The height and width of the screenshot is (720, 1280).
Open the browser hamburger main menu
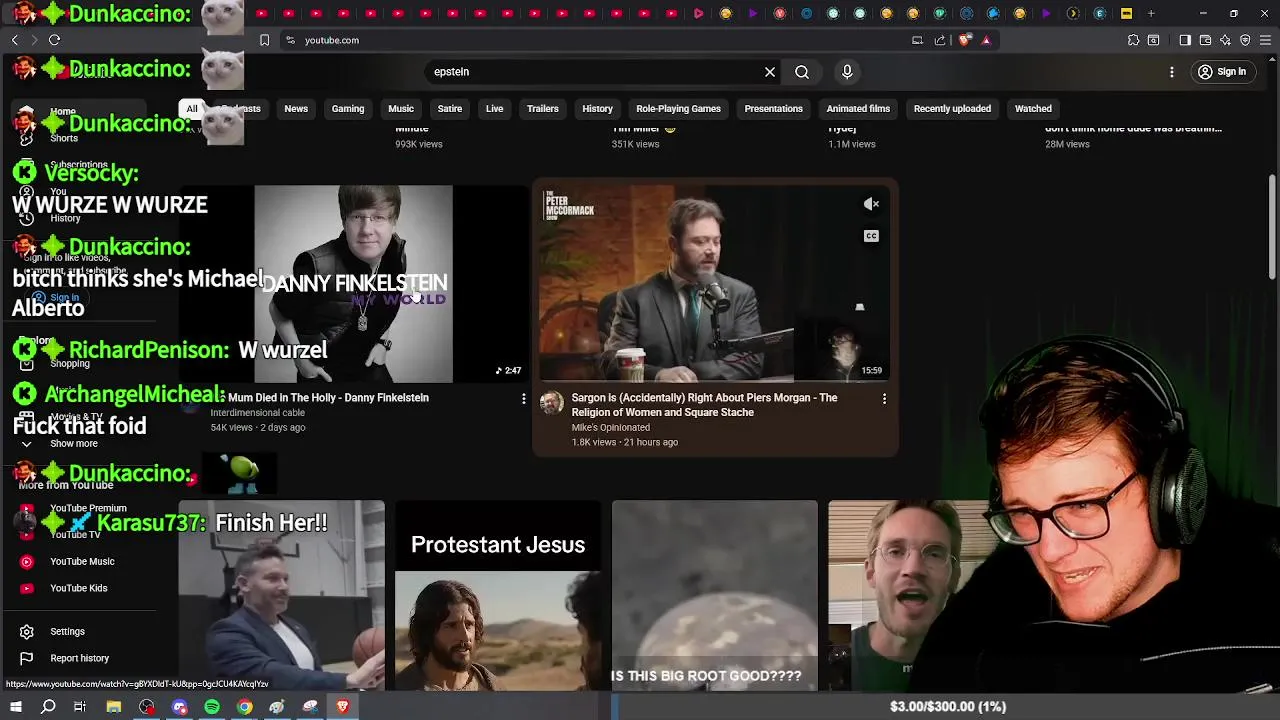click(x=1266, y=40)
